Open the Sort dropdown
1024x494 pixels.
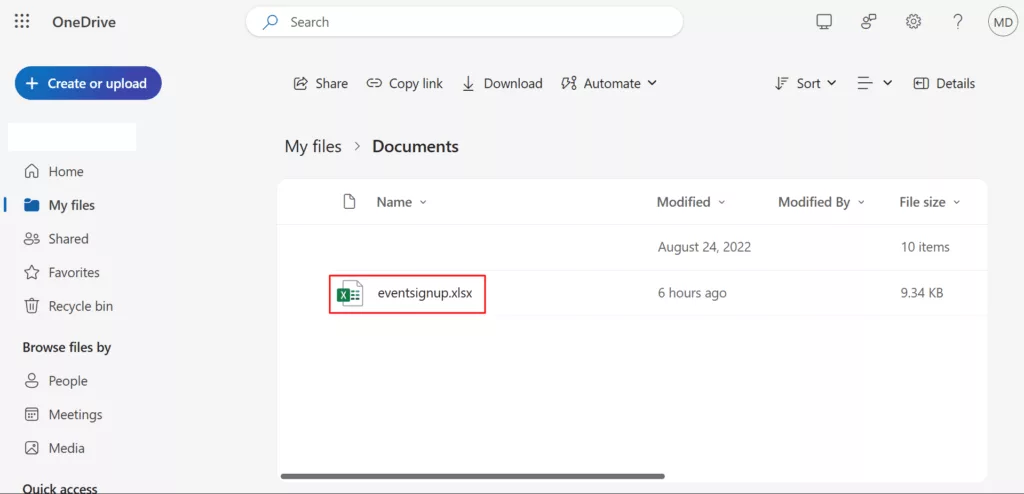click(805, 84)
